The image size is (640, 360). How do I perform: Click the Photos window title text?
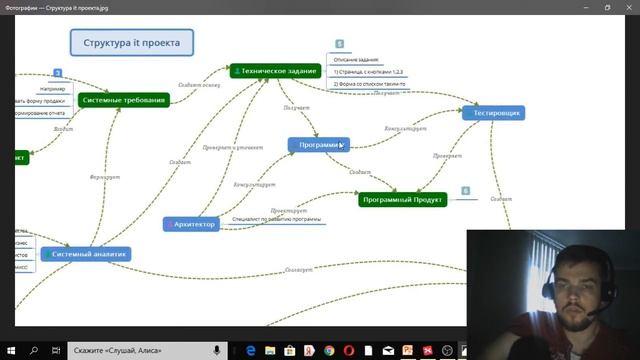57,8
